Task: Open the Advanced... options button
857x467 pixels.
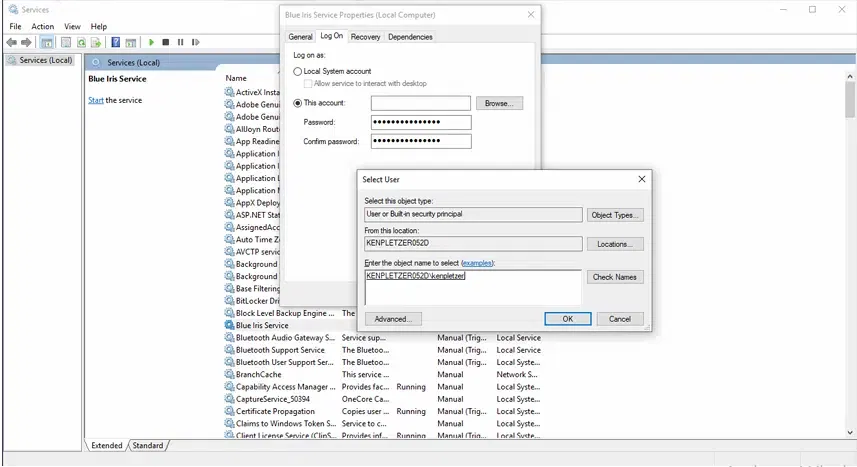Action: click(x=393, y=319)
